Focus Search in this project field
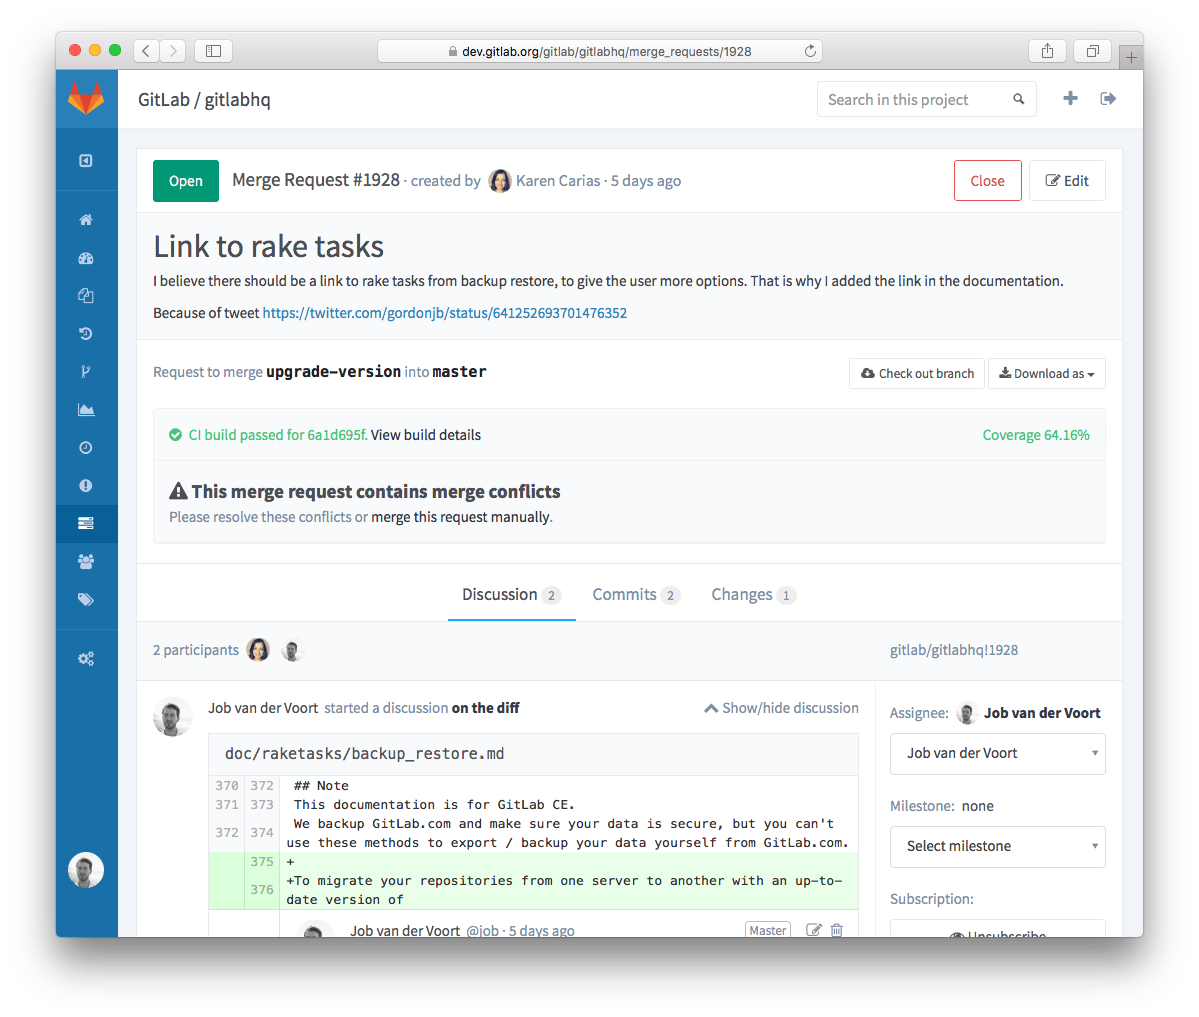Image resolution: width=1199 pixels, height=1017 pixels. pyautogui.click(x=926, y=99)
